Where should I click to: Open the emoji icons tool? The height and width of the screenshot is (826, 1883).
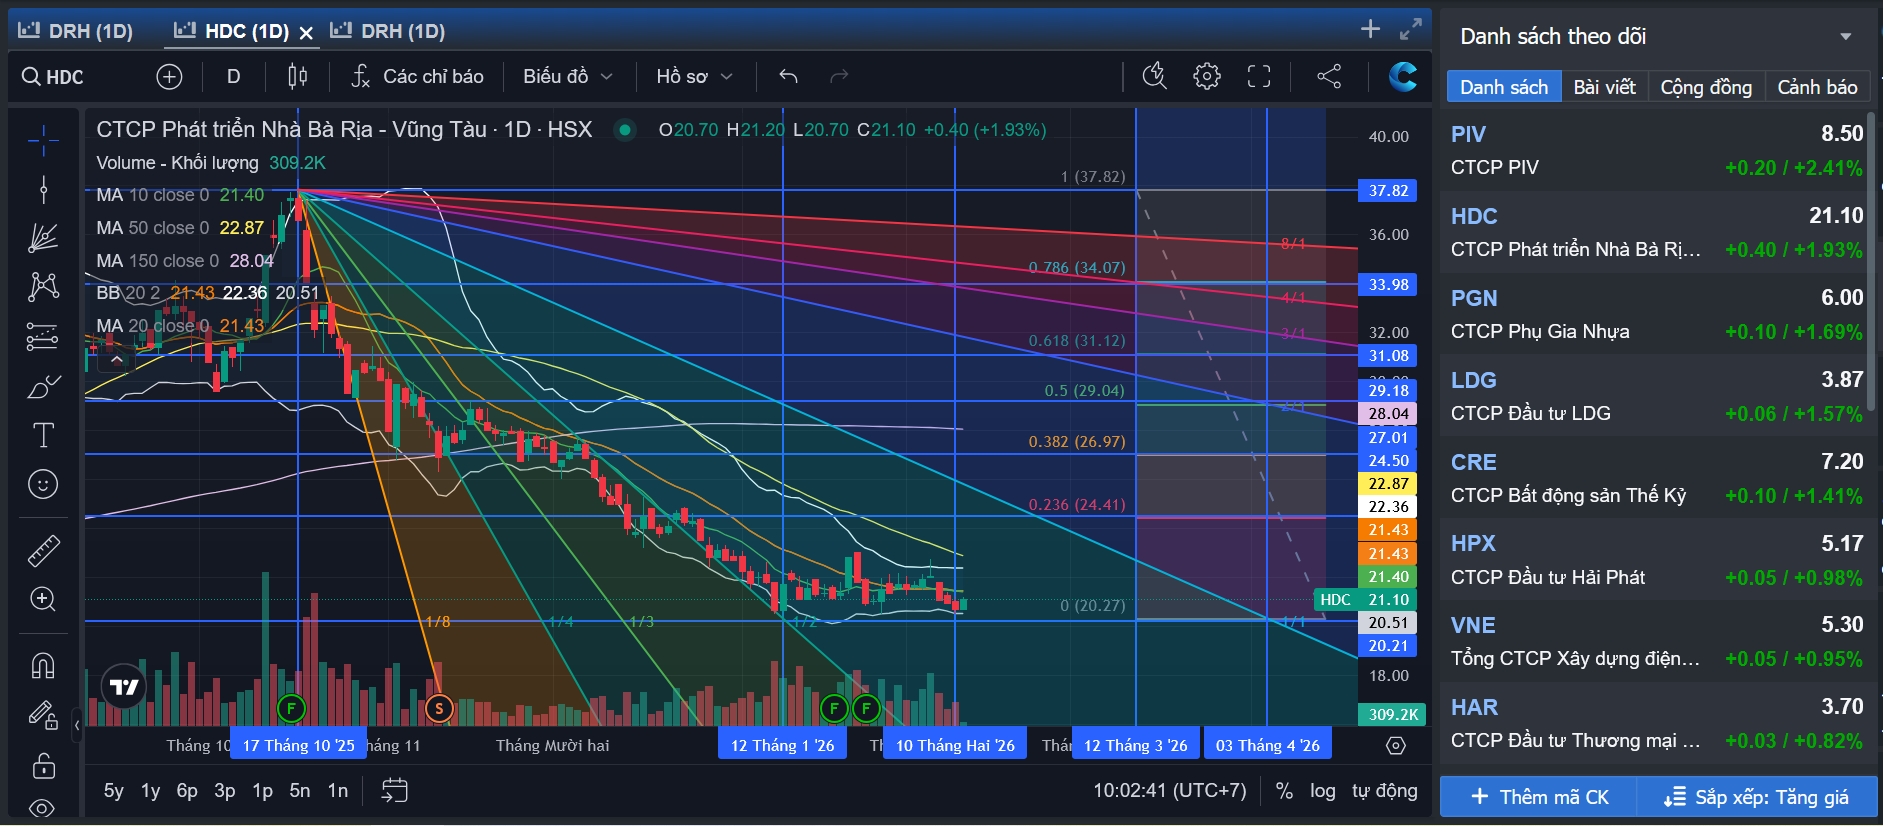[43, 484]
